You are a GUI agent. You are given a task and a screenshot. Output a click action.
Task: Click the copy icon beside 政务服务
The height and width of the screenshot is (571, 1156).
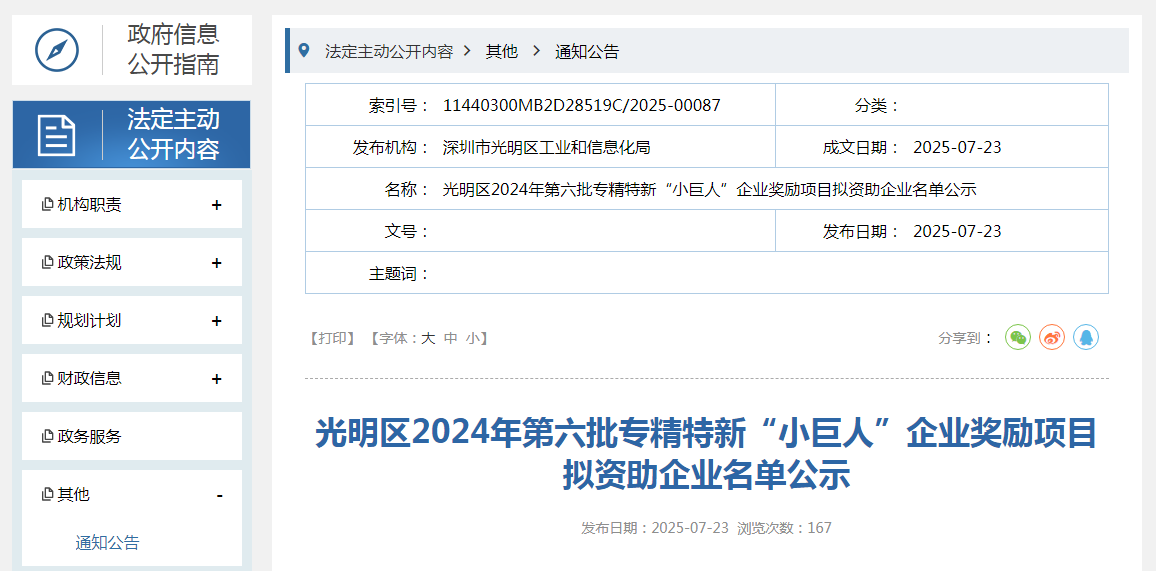pos(48,437)
